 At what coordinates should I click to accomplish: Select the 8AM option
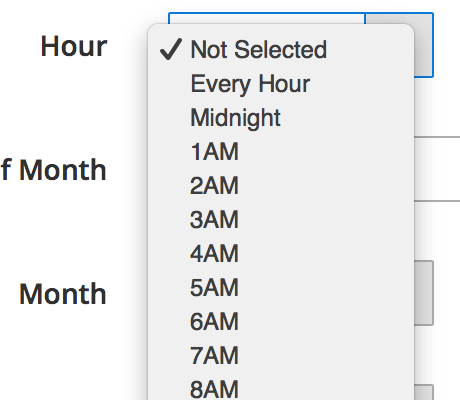pos(281,388)
